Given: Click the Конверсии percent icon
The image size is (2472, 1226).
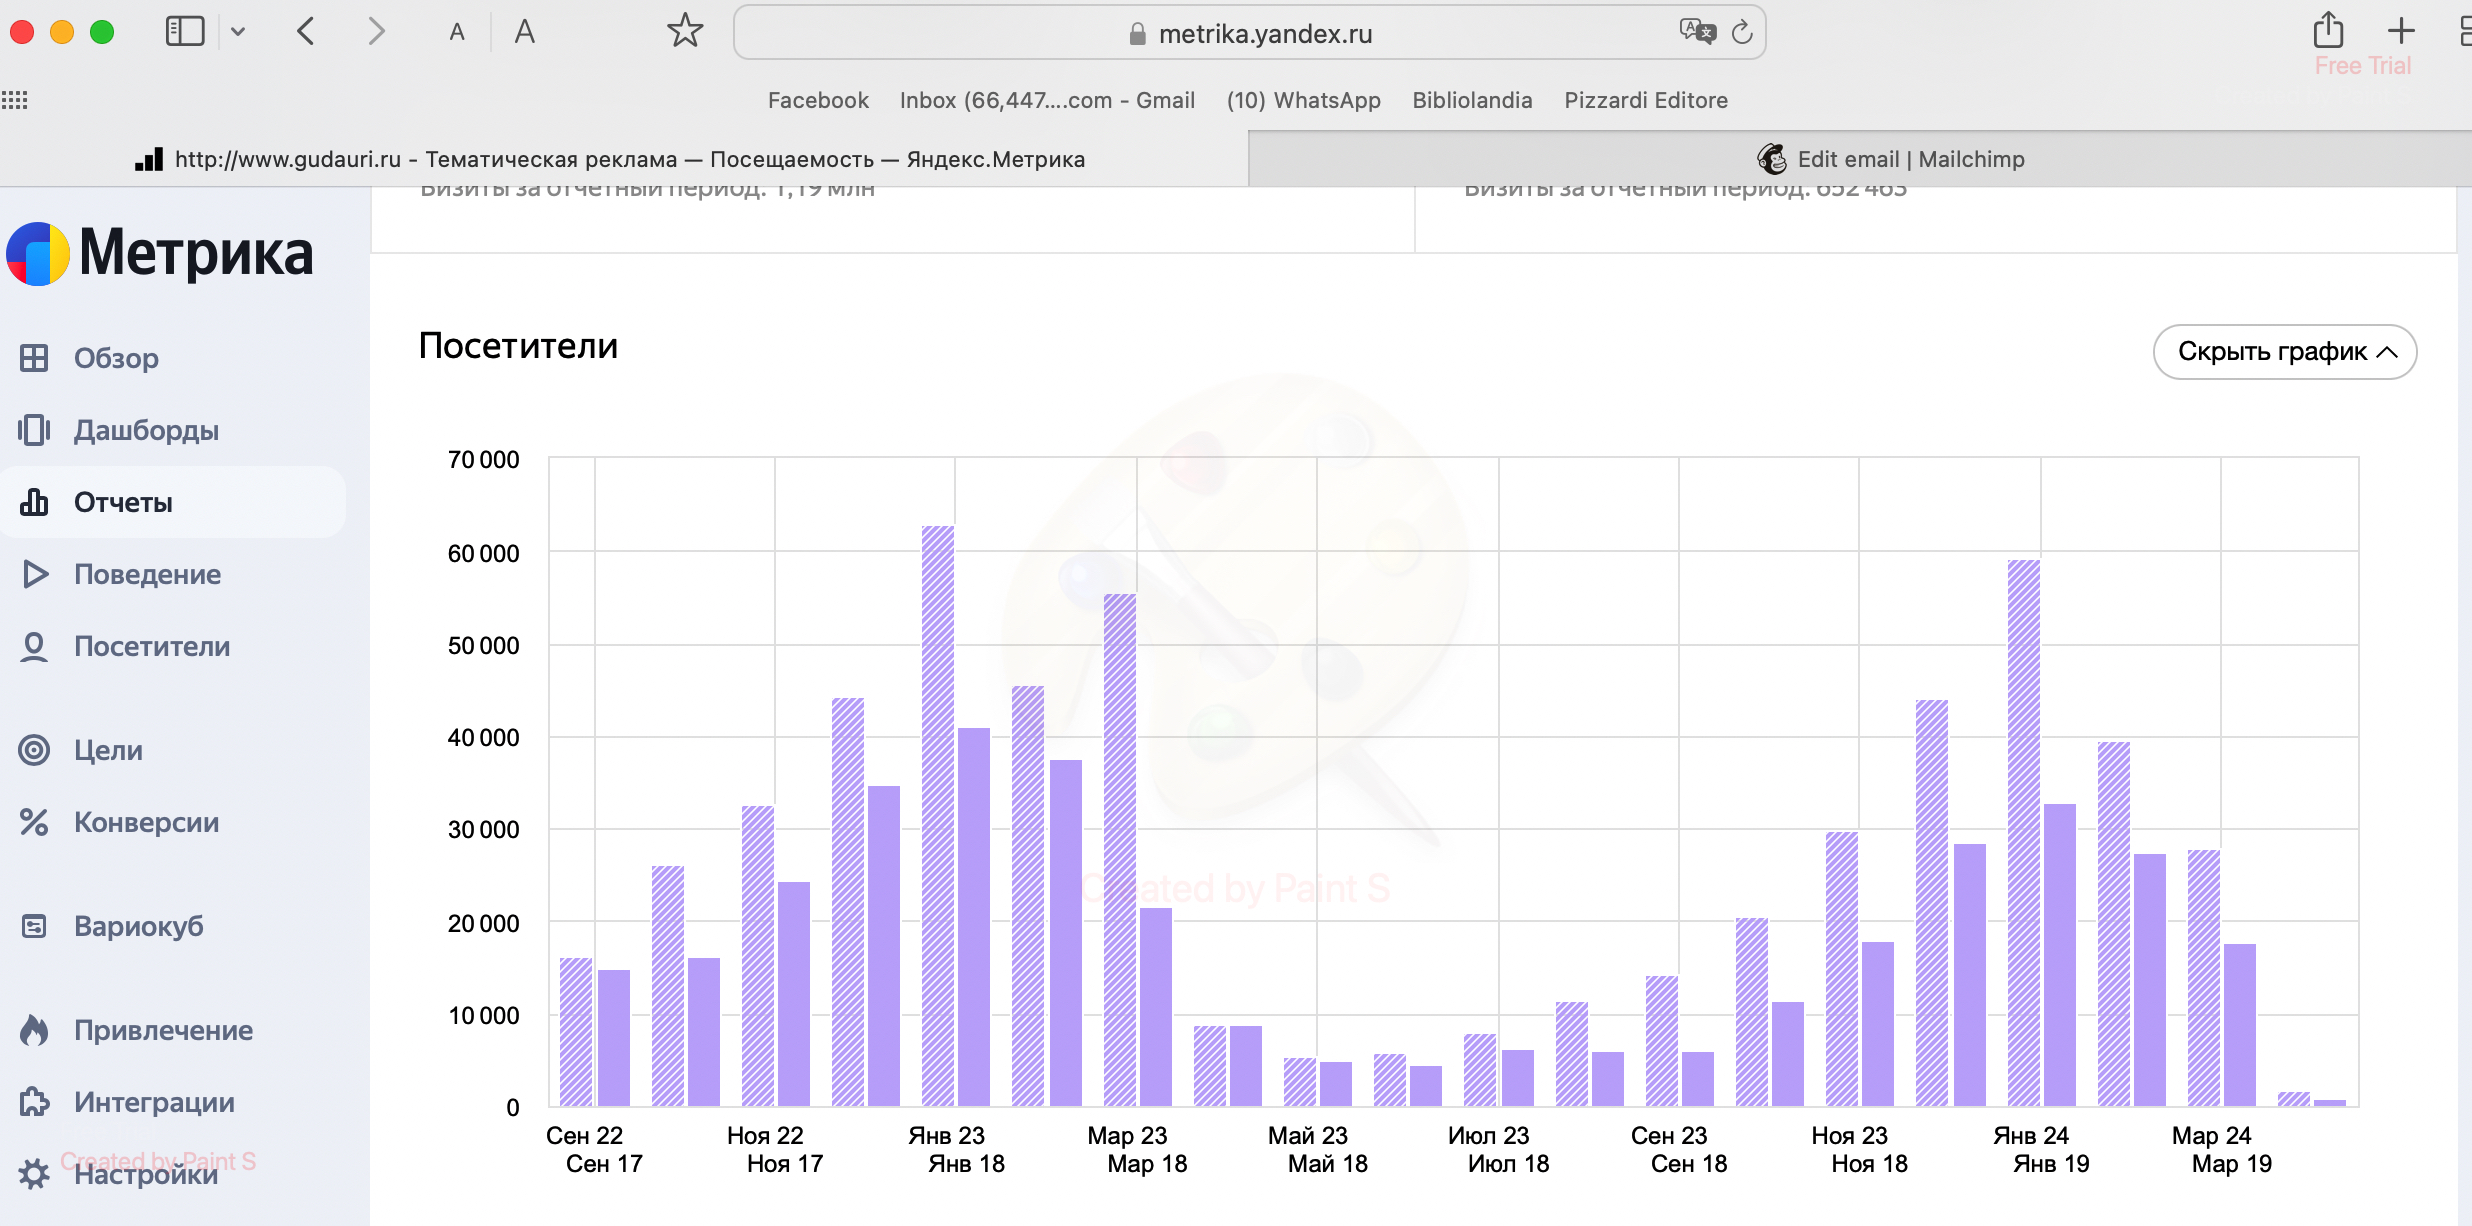Looking at the screenshot, I should click(x=34, y=822).
